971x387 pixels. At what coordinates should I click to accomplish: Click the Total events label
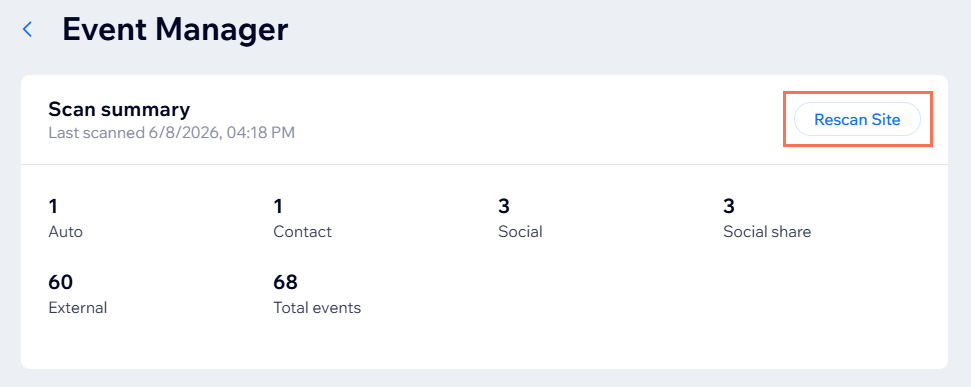[x=317, y=308]
